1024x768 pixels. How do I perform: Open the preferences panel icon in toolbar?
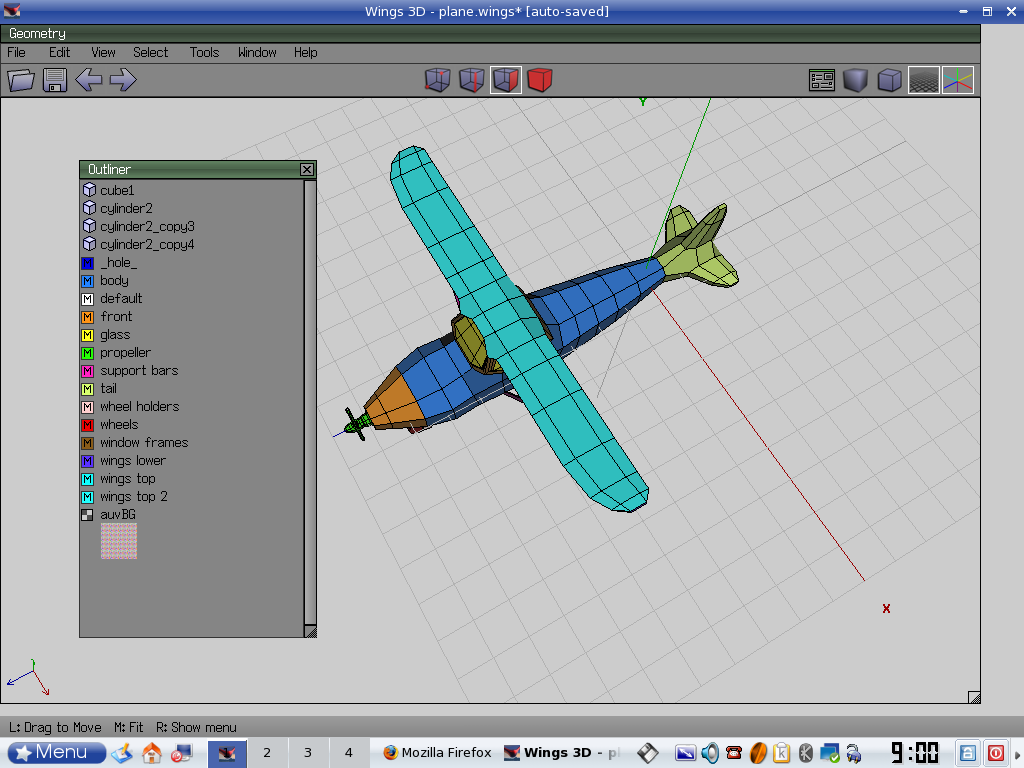(822, 80)
